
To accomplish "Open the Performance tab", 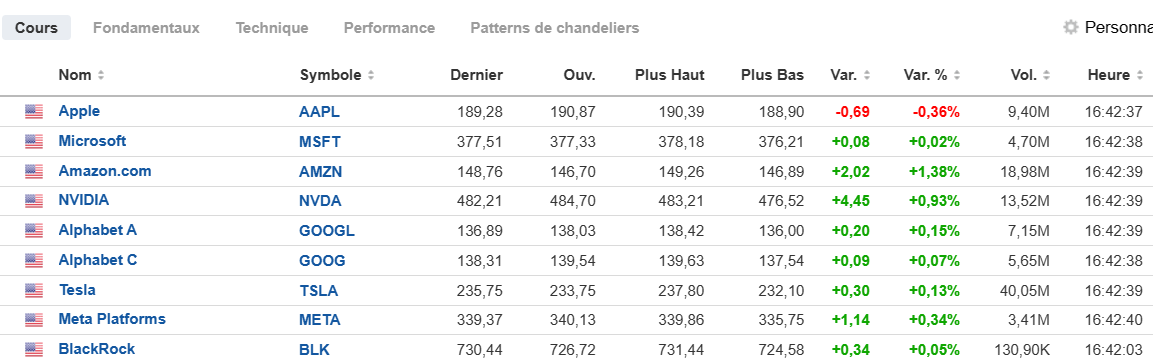I will 390,28.
